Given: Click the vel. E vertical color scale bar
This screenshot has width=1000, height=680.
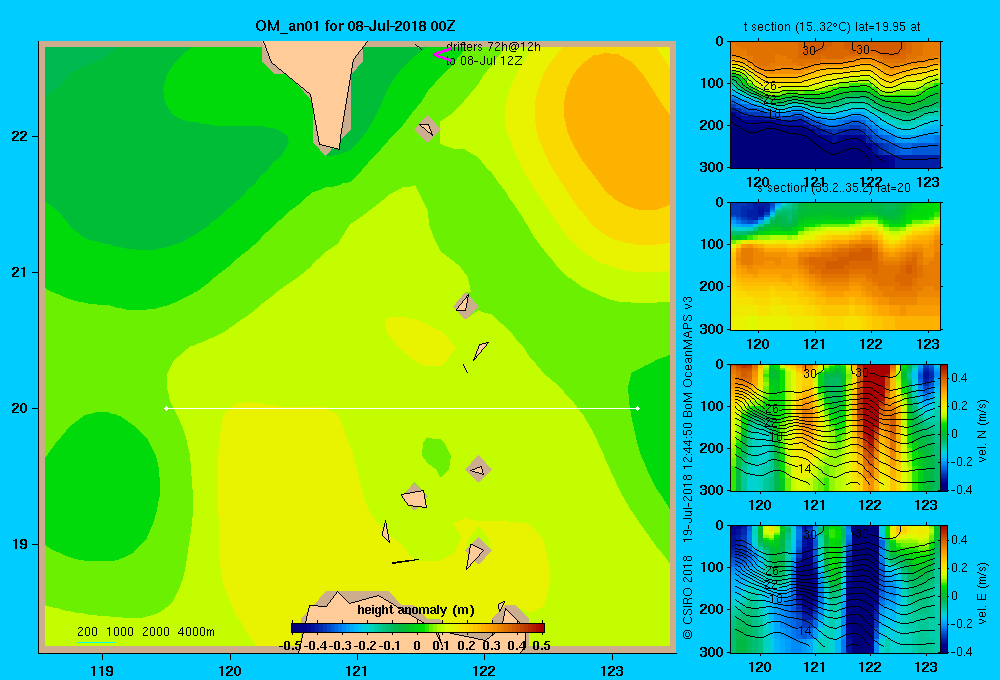Looking at the screenshot, I should coord(945,589).
